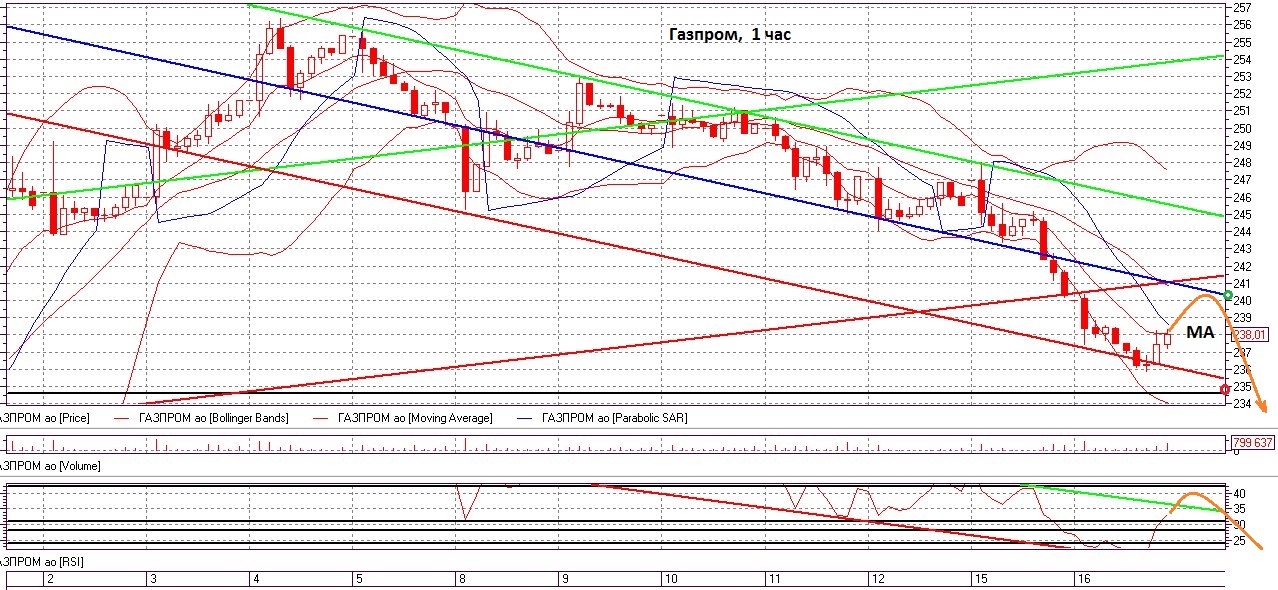
Task: Click date 5 on the time axis
Action: [359, 579]
